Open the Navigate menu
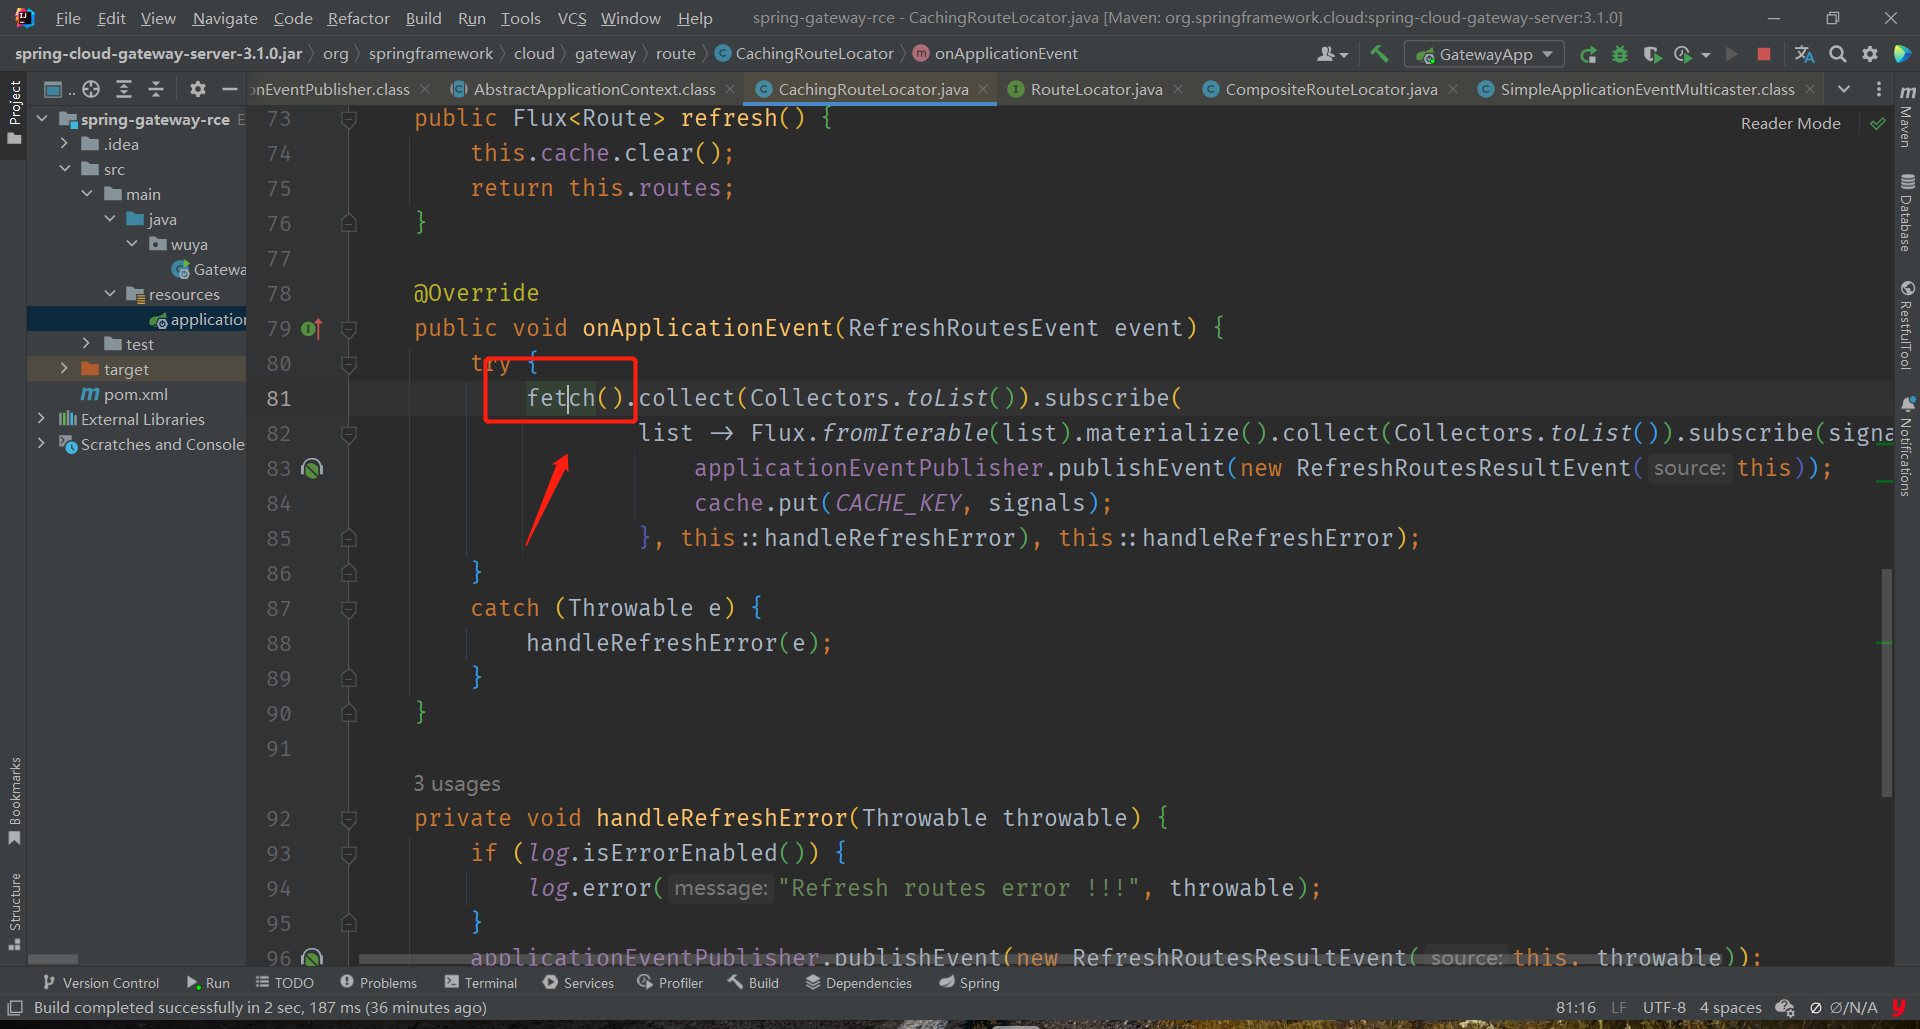The image size is (1920, 1029). coord(225,18)
